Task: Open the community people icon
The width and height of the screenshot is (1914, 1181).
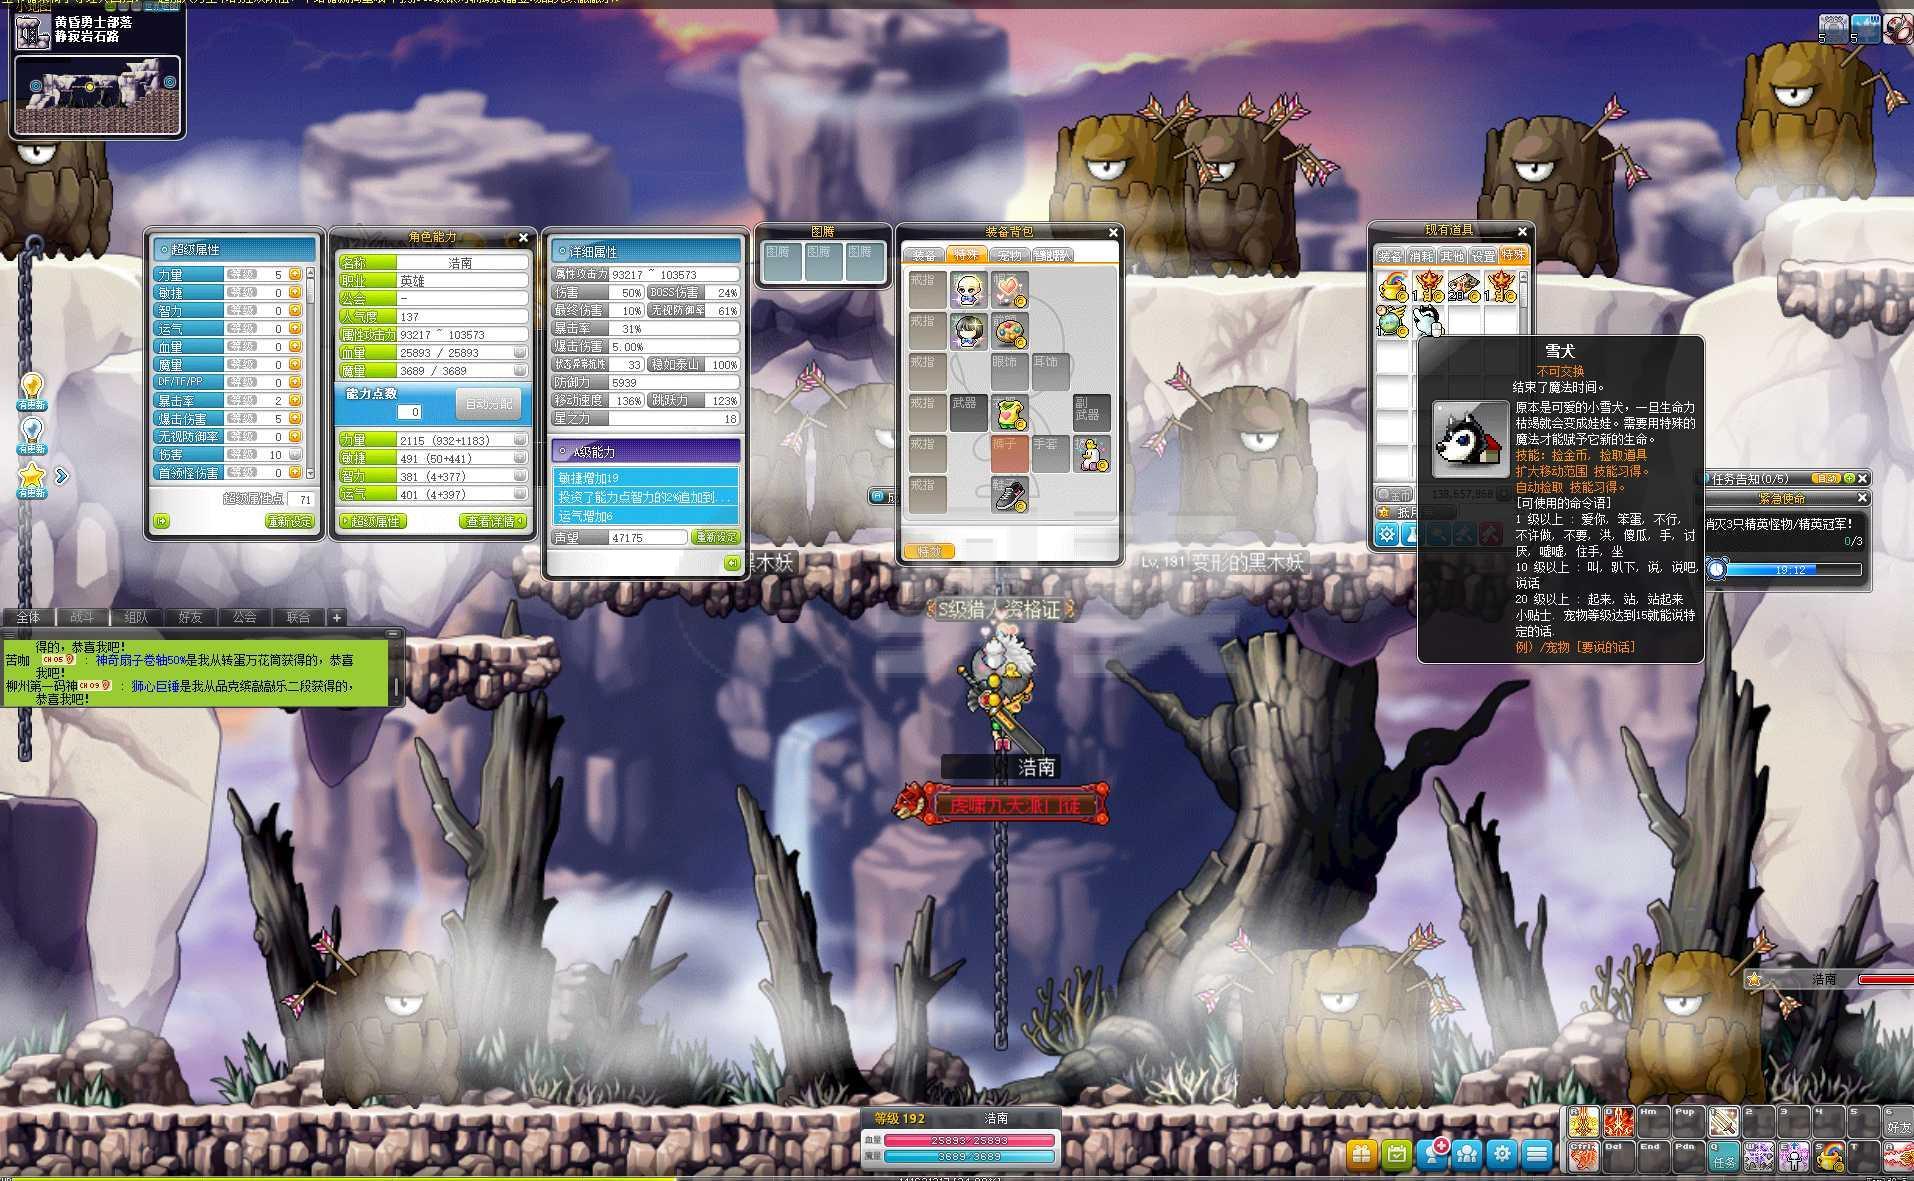Action: pos(1467,1155)
